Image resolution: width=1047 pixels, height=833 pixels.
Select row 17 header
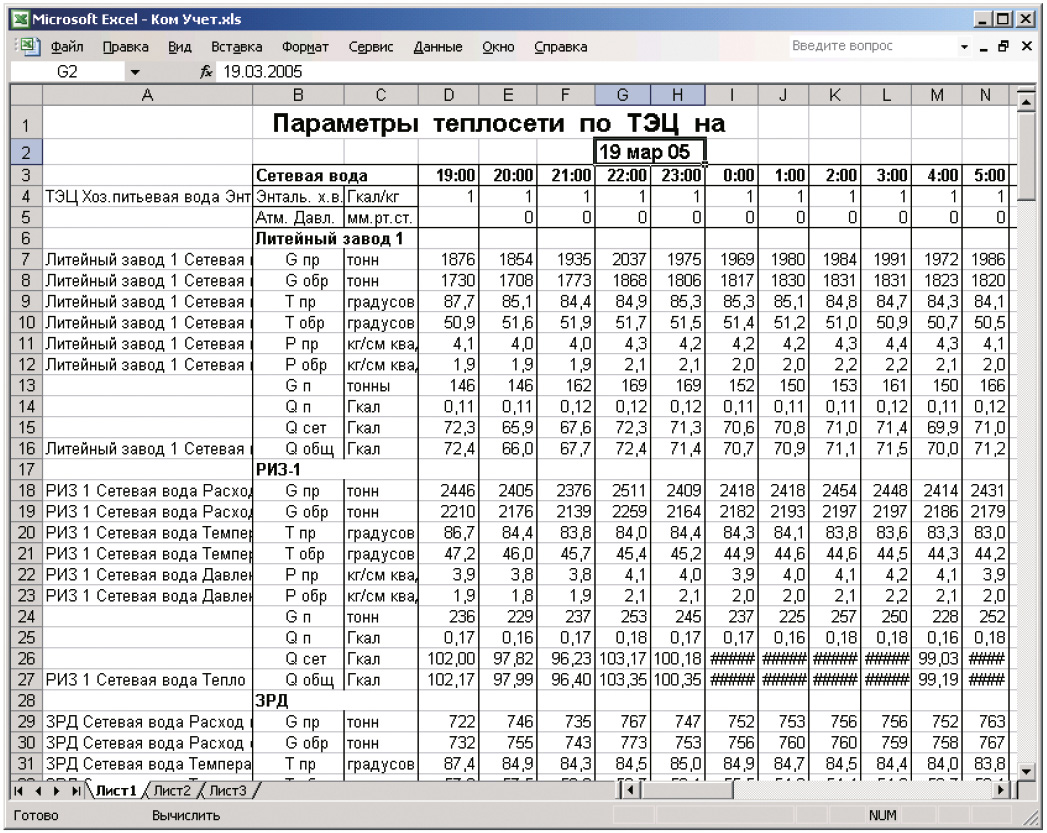(27, 470)
